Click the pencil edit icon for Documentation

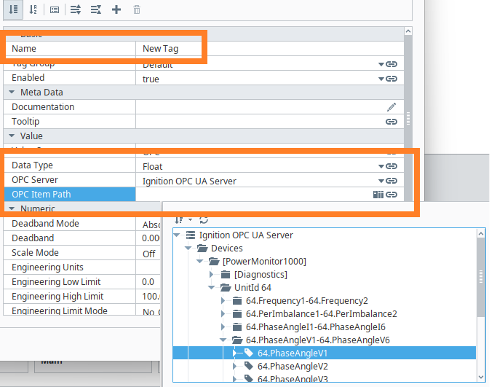pos(391,107)
